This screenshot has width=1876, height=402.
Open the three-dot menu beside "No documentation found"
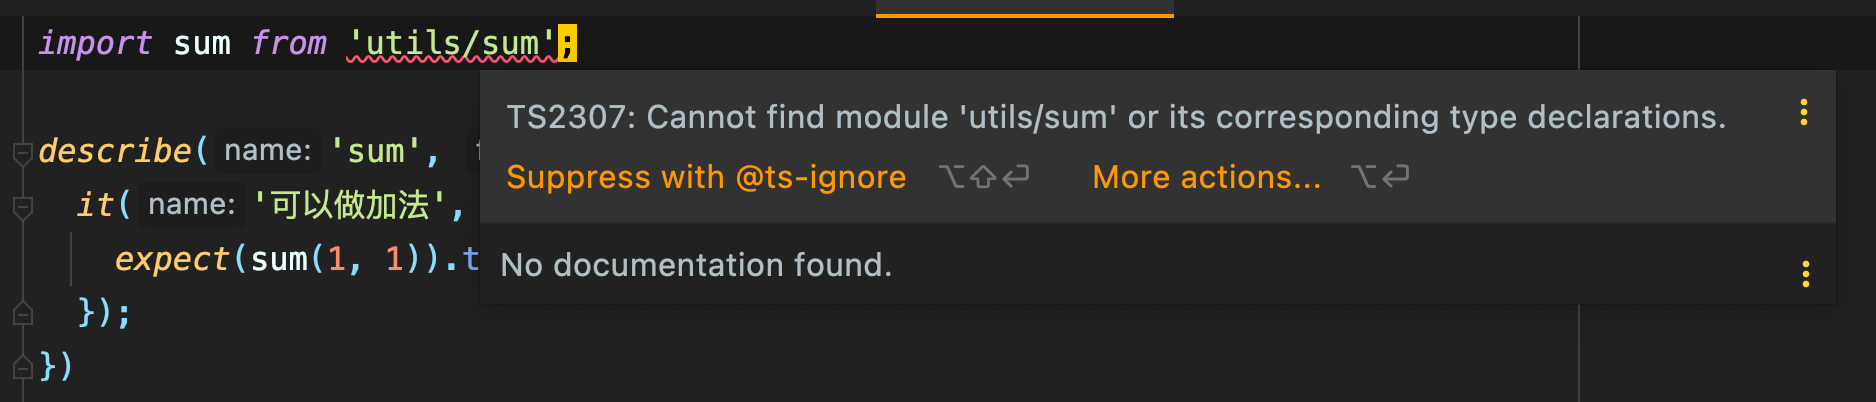[1805, 274]
